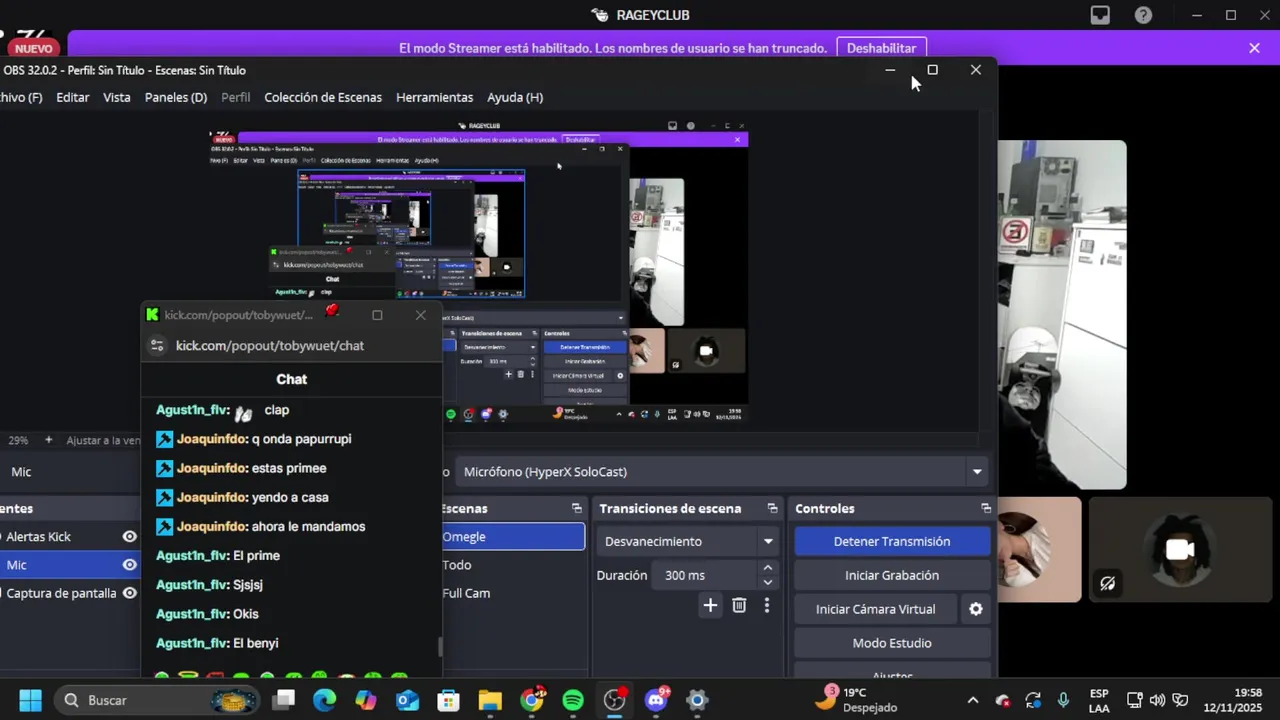Image resolution: width=1280 pixels, height=720 pixels.
Task: Open Colección de Escenas menu
Action: point(323,97)
